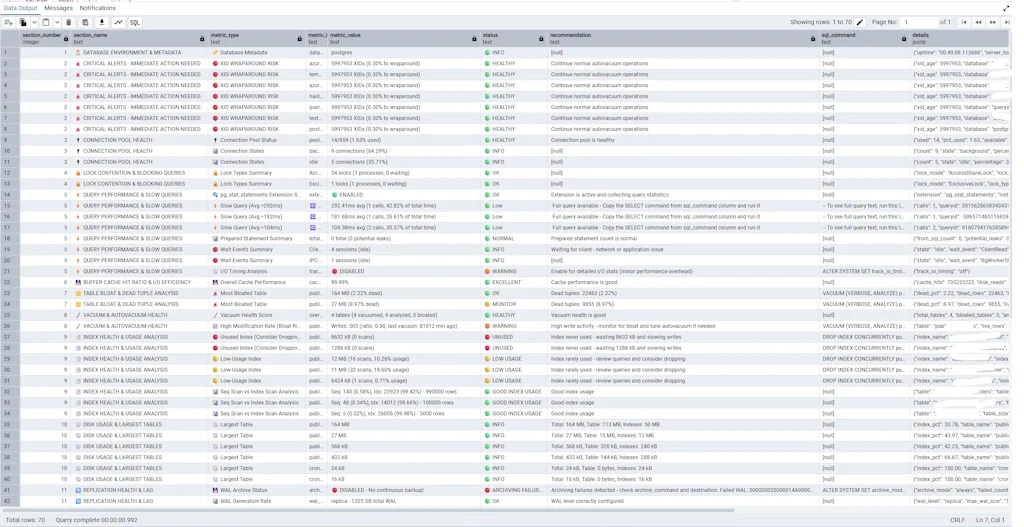Go to the last page
The height and width of the screenshot is (527, 1024).
(1007, 22)
